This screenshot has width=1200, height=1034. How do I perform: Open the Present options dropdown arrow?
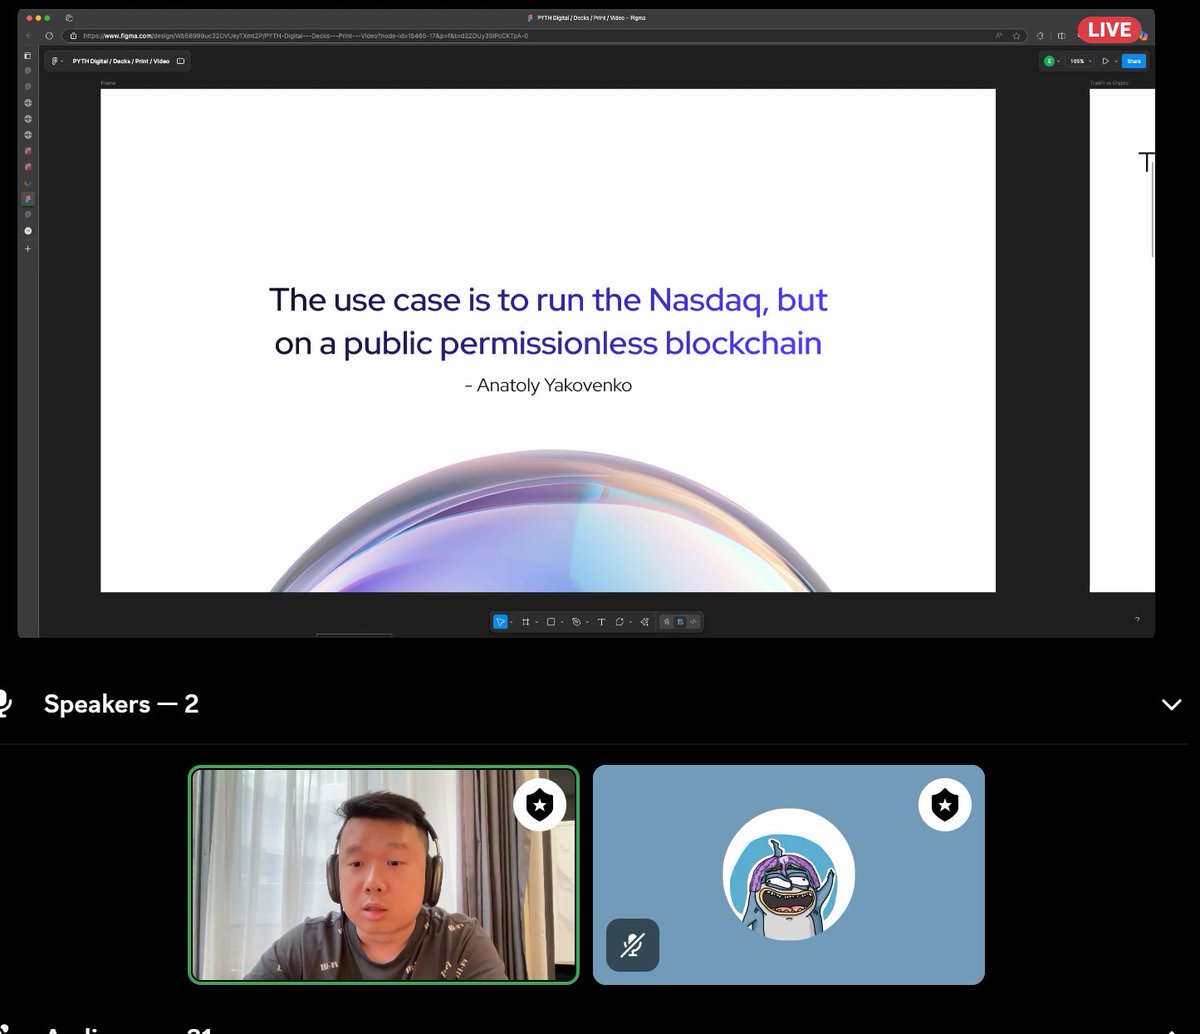(x=1116, y=61)
